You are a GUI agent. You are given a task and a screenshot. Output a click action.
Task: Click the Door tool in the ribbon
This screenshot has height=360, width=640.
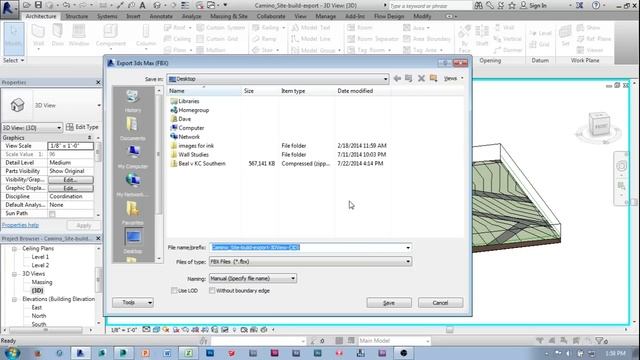pyautogui.click(x=58, y=35)
